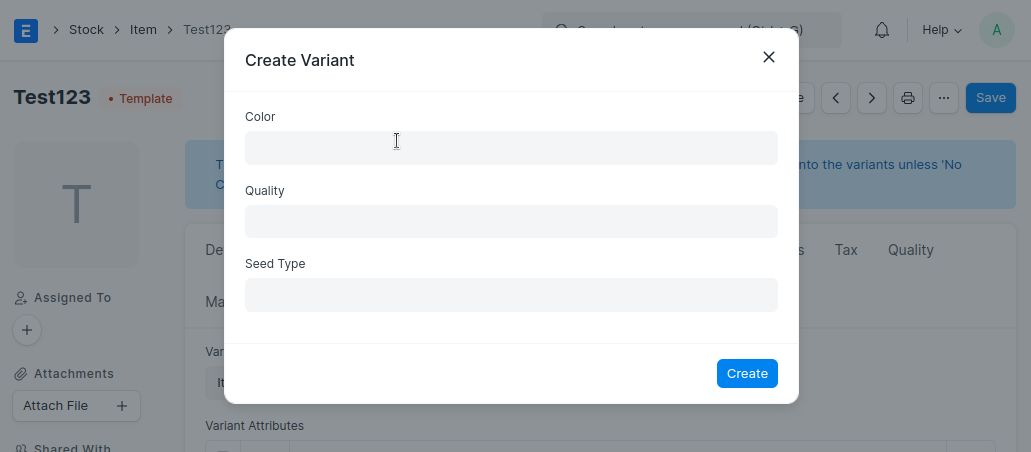Switch to the Quality tab
Viewport: 1031px width, 452px height.
[910, 250]
